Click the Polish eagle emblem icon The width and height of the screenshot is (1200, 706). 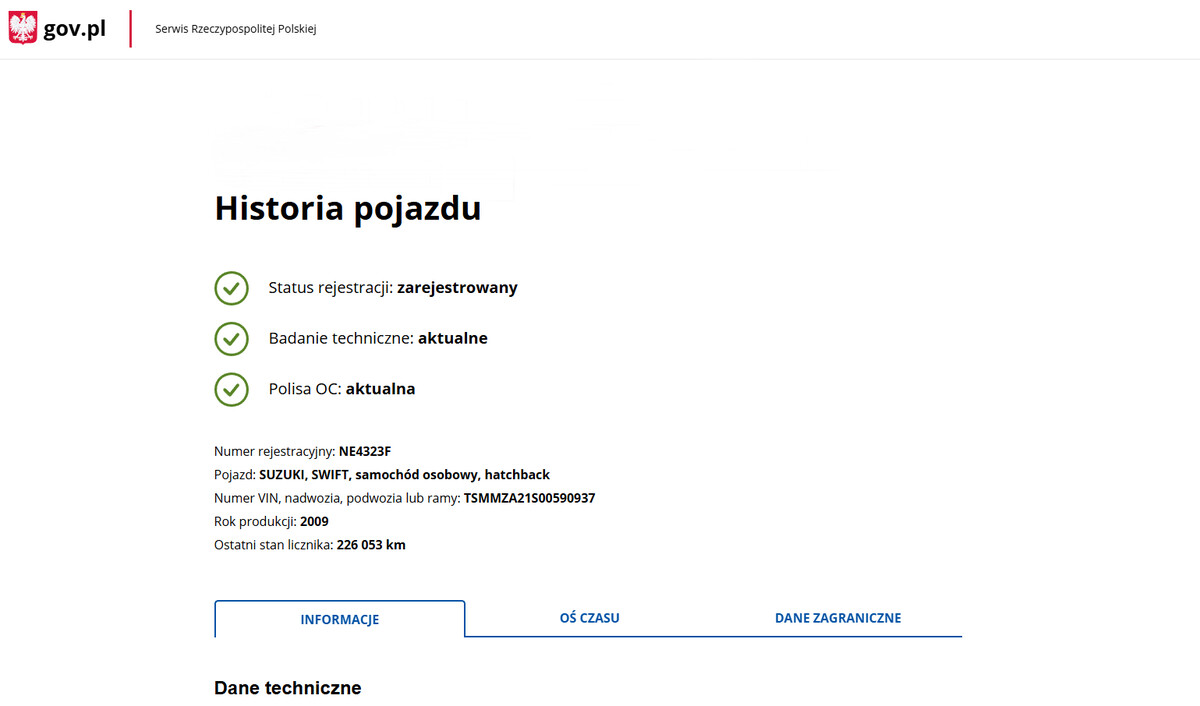coord(23,28)
